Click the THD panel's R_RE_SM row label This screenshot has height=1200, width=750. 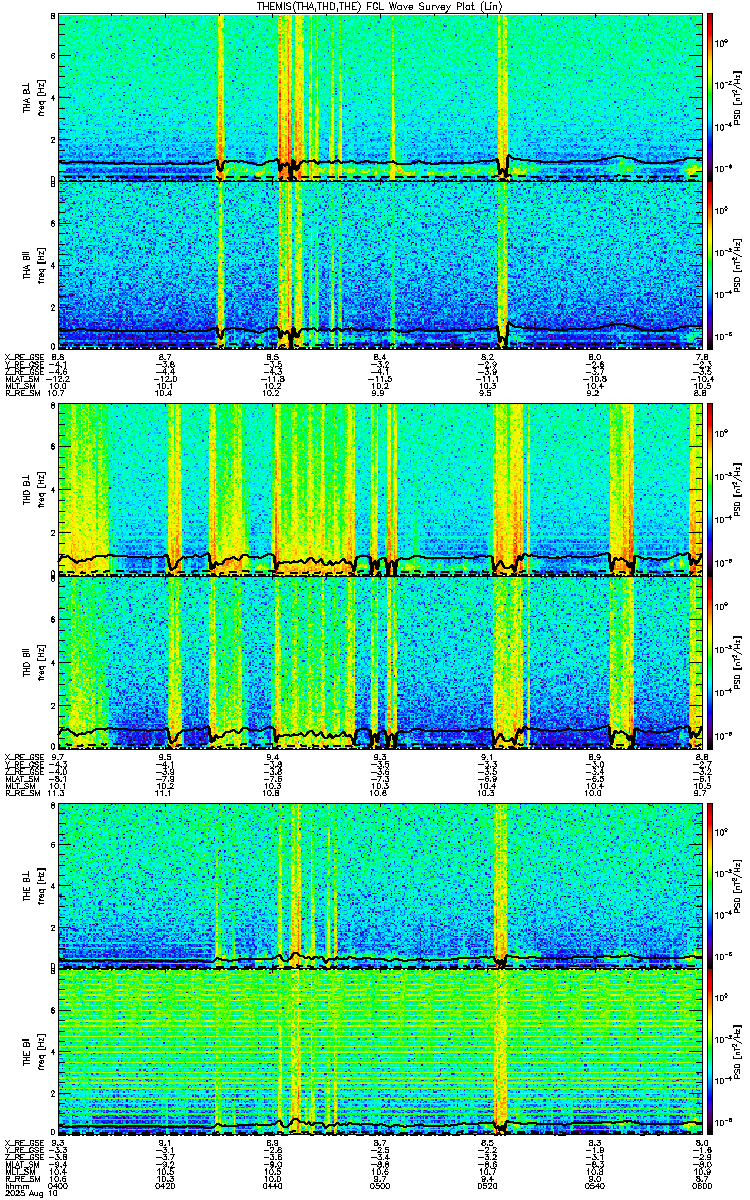pos(21,793)
